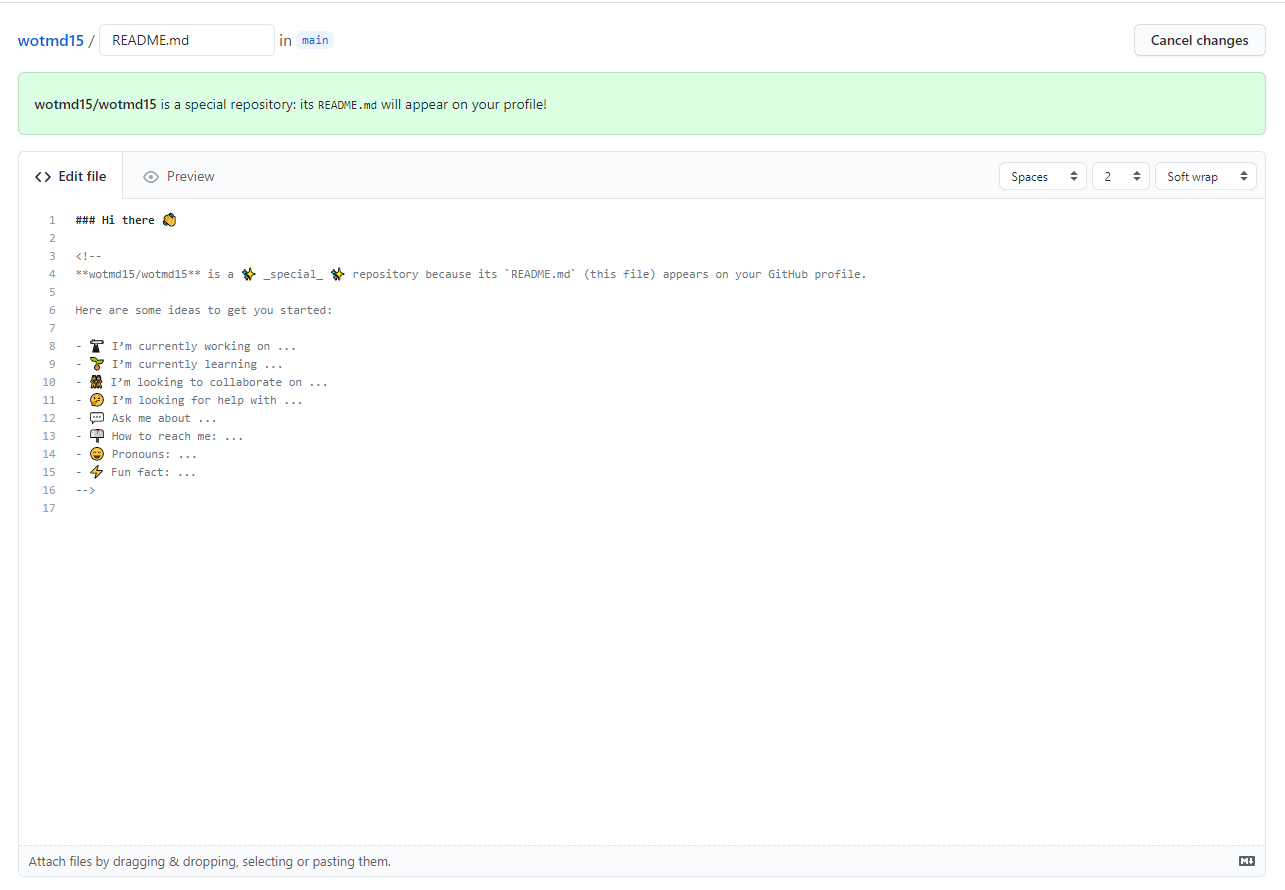Click the sparkles emoji before _special_ on line 4
The height and width of the screenshot is (890, 1285).
click(248, 273)
